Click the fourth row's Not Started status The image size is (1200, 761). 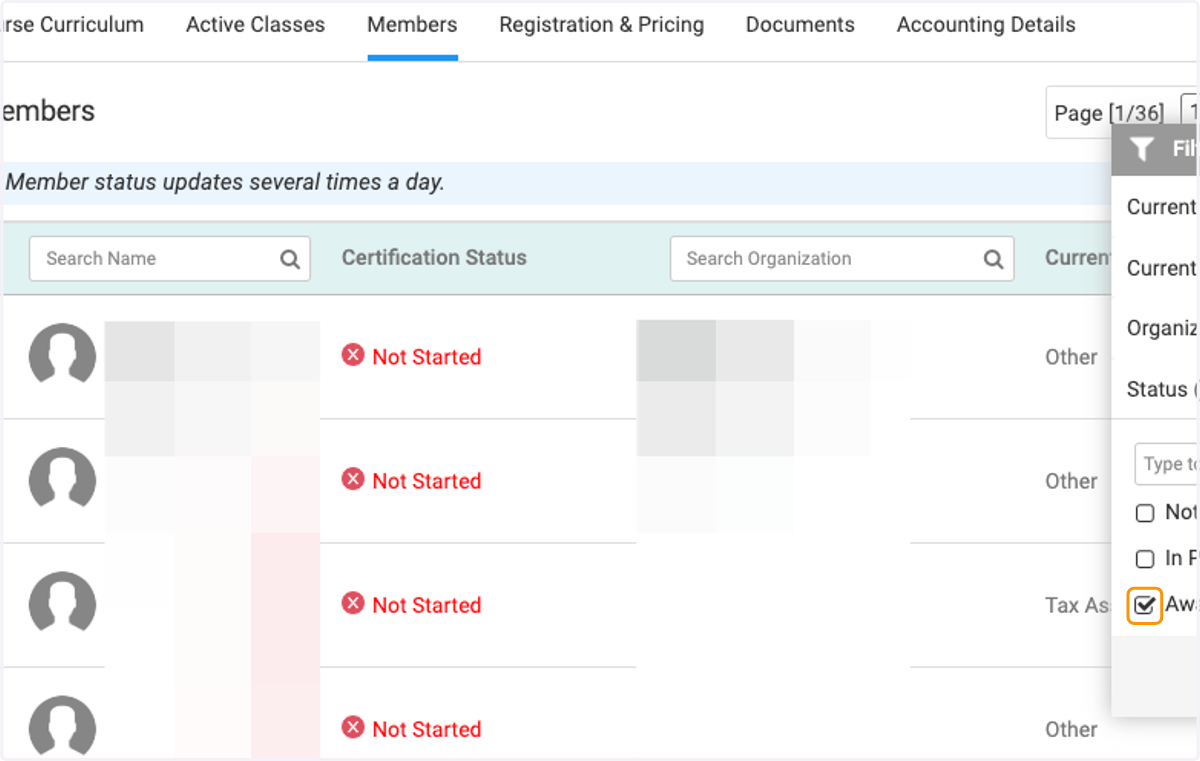426,729
